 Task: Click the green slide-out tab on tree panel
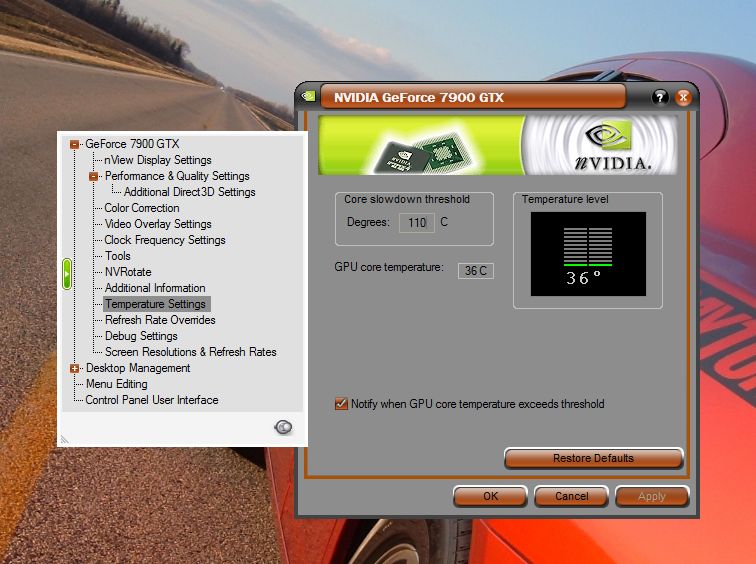pos(67,274)
